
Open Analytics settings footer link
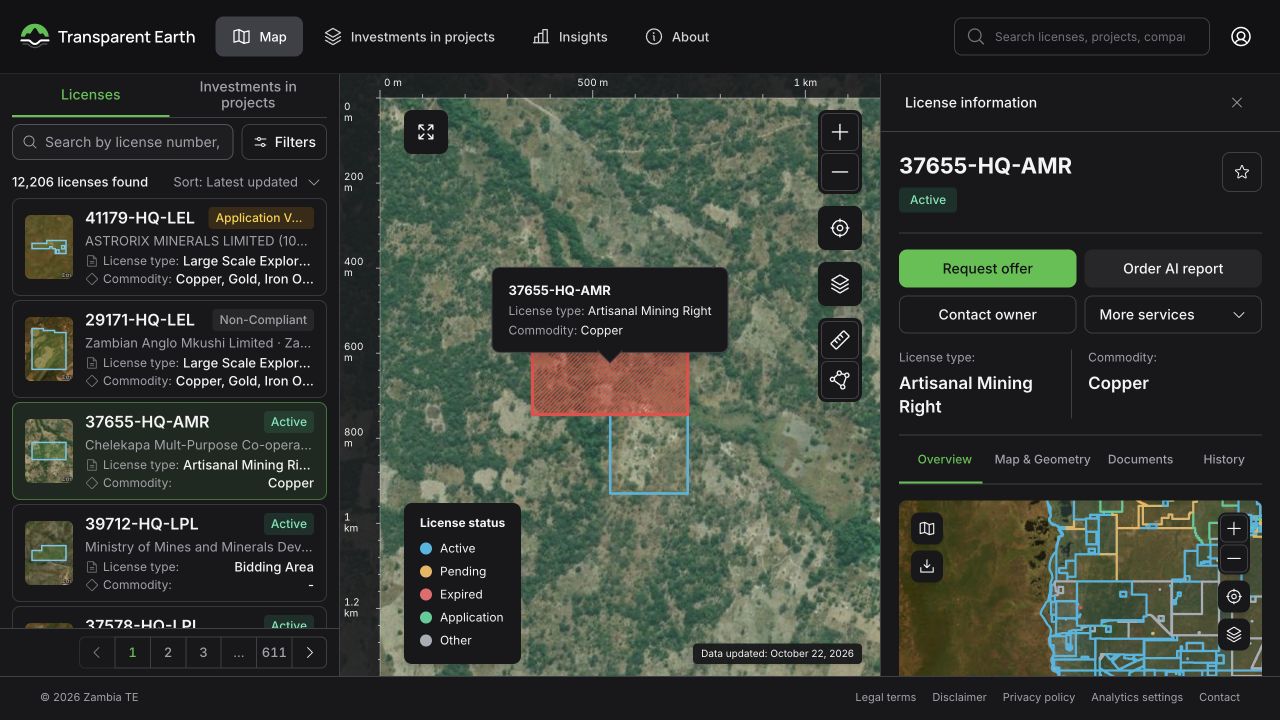tap(1137, 697)
